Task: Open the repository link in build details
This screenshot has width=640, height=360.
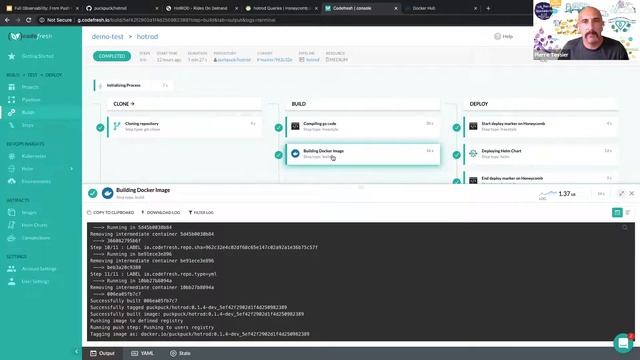Action: pyautogui.click(x=232, y=60)
